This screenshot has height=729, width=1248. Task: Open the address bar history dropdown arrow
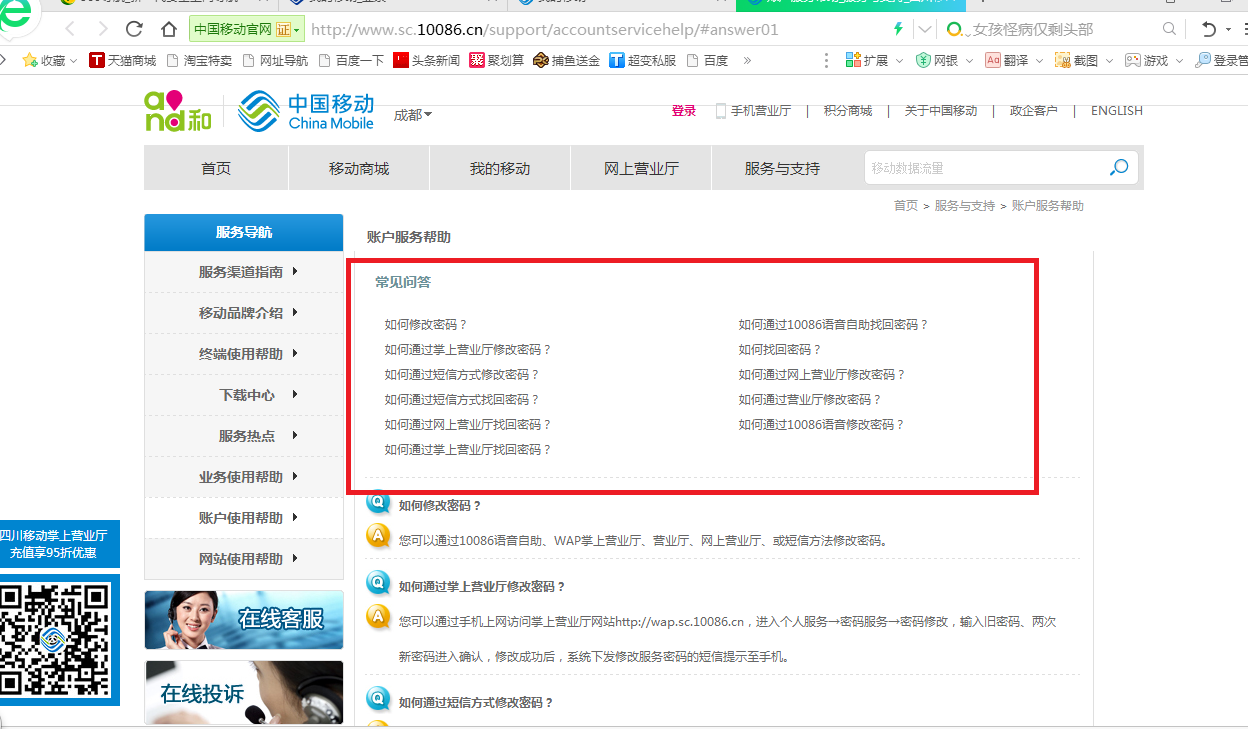(925, 29)
